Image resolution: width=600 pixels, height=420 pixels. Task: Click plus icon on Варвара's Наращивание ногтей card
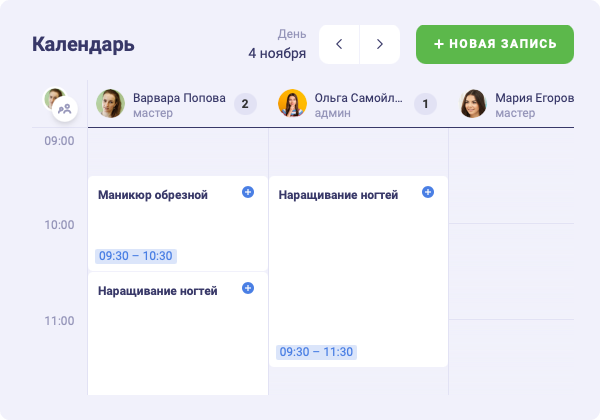pyautogui.click(x=248, y=288)
